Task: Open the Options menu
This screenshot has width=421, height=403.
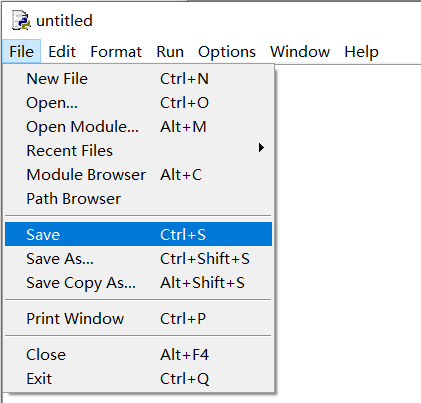Action: (227, 52)
